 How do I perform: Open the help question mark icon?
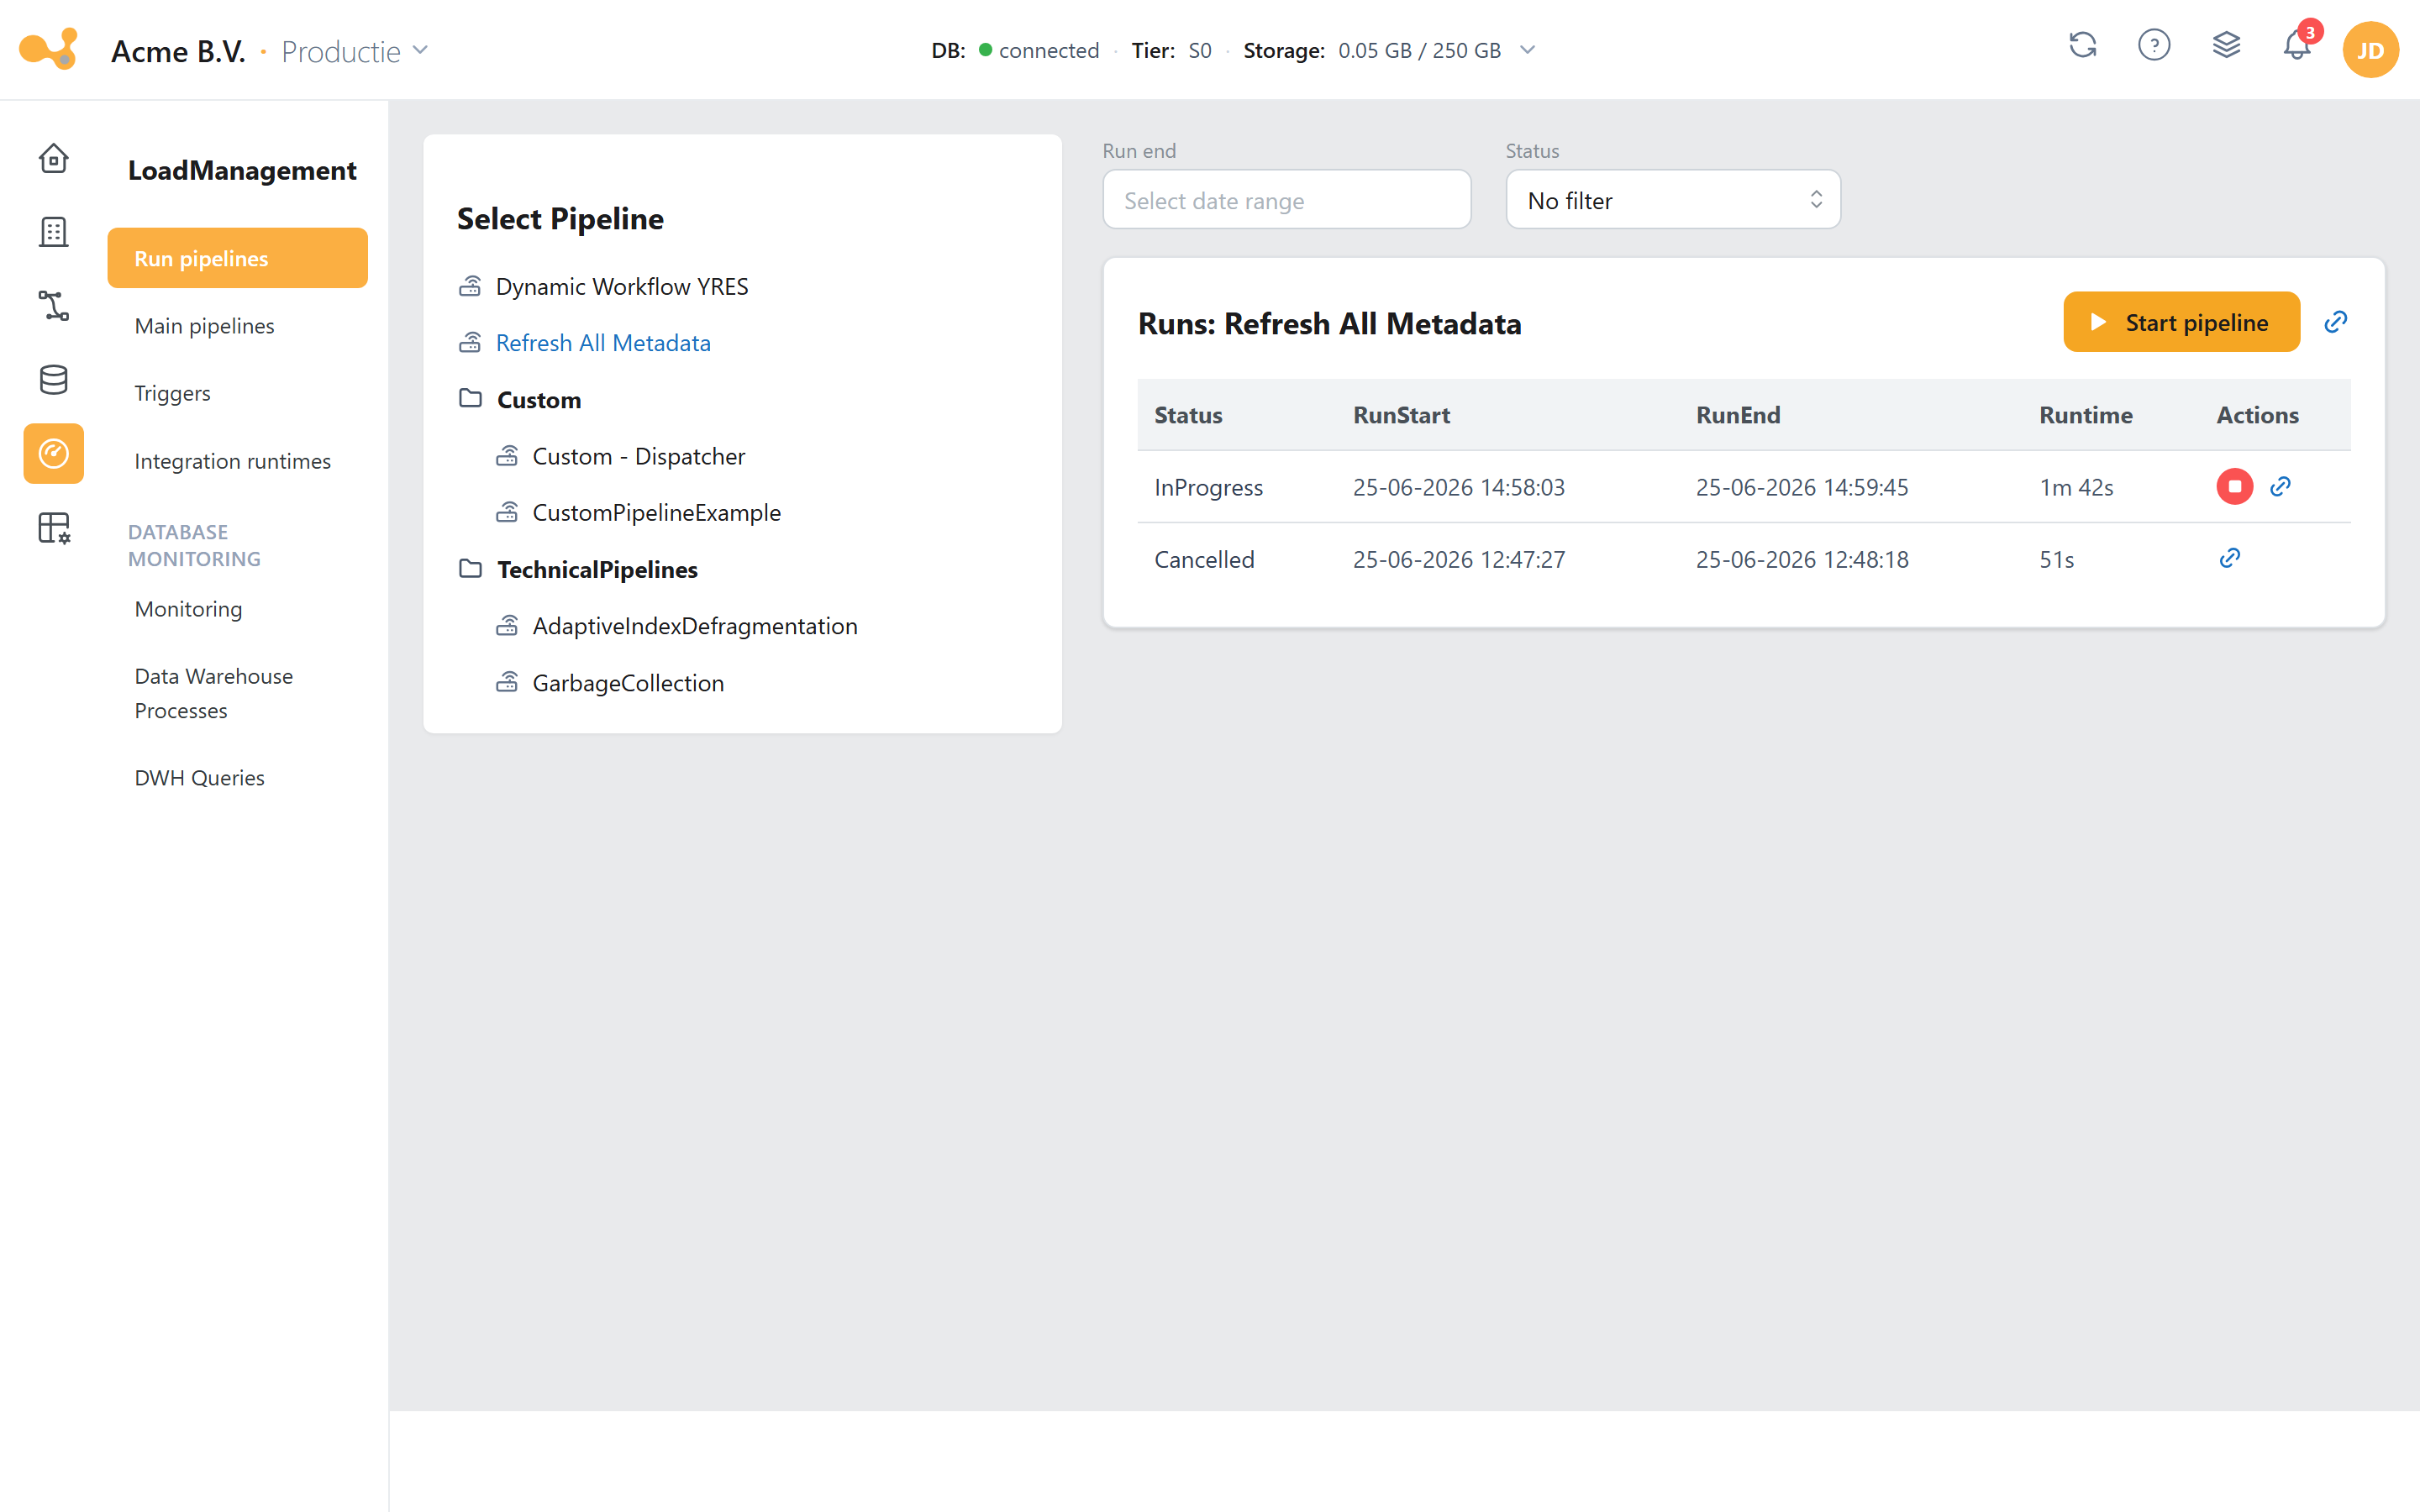(2154, 46)
